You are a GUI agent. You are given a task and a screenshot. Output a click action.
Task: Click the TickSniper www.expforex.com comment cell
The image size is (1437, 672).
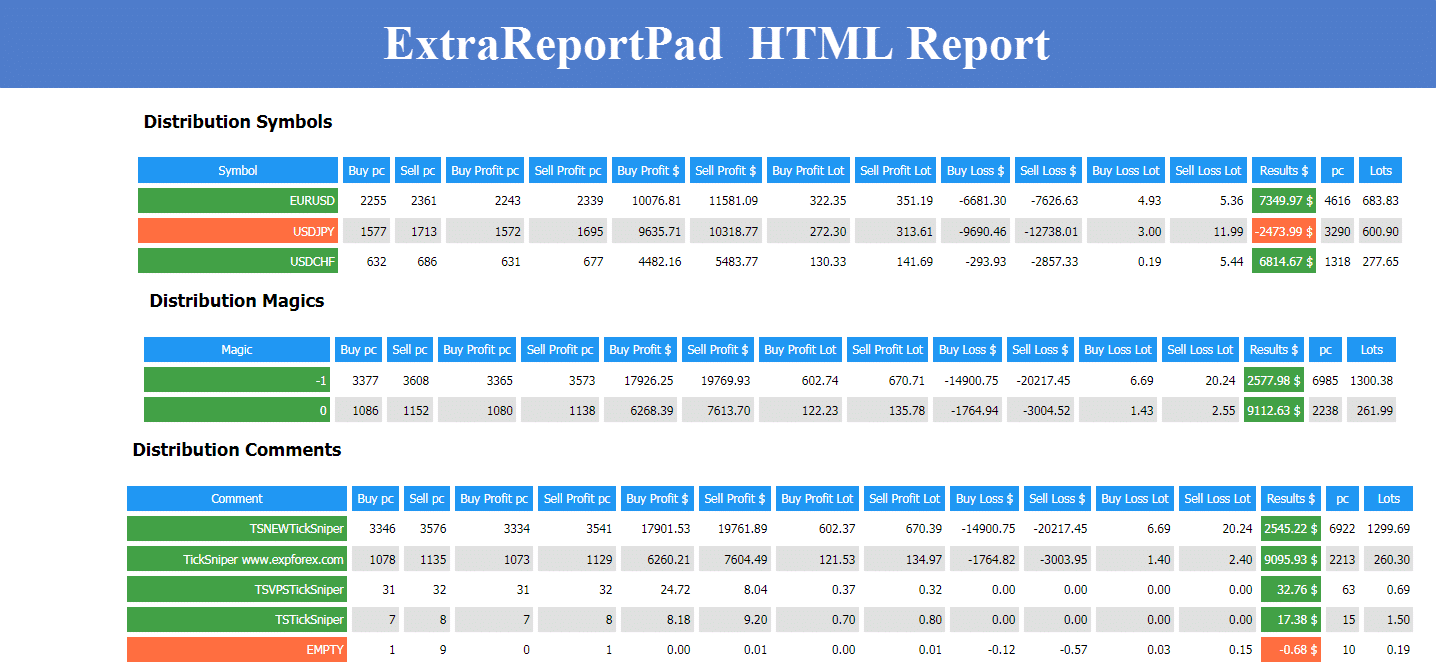point(237,560)
